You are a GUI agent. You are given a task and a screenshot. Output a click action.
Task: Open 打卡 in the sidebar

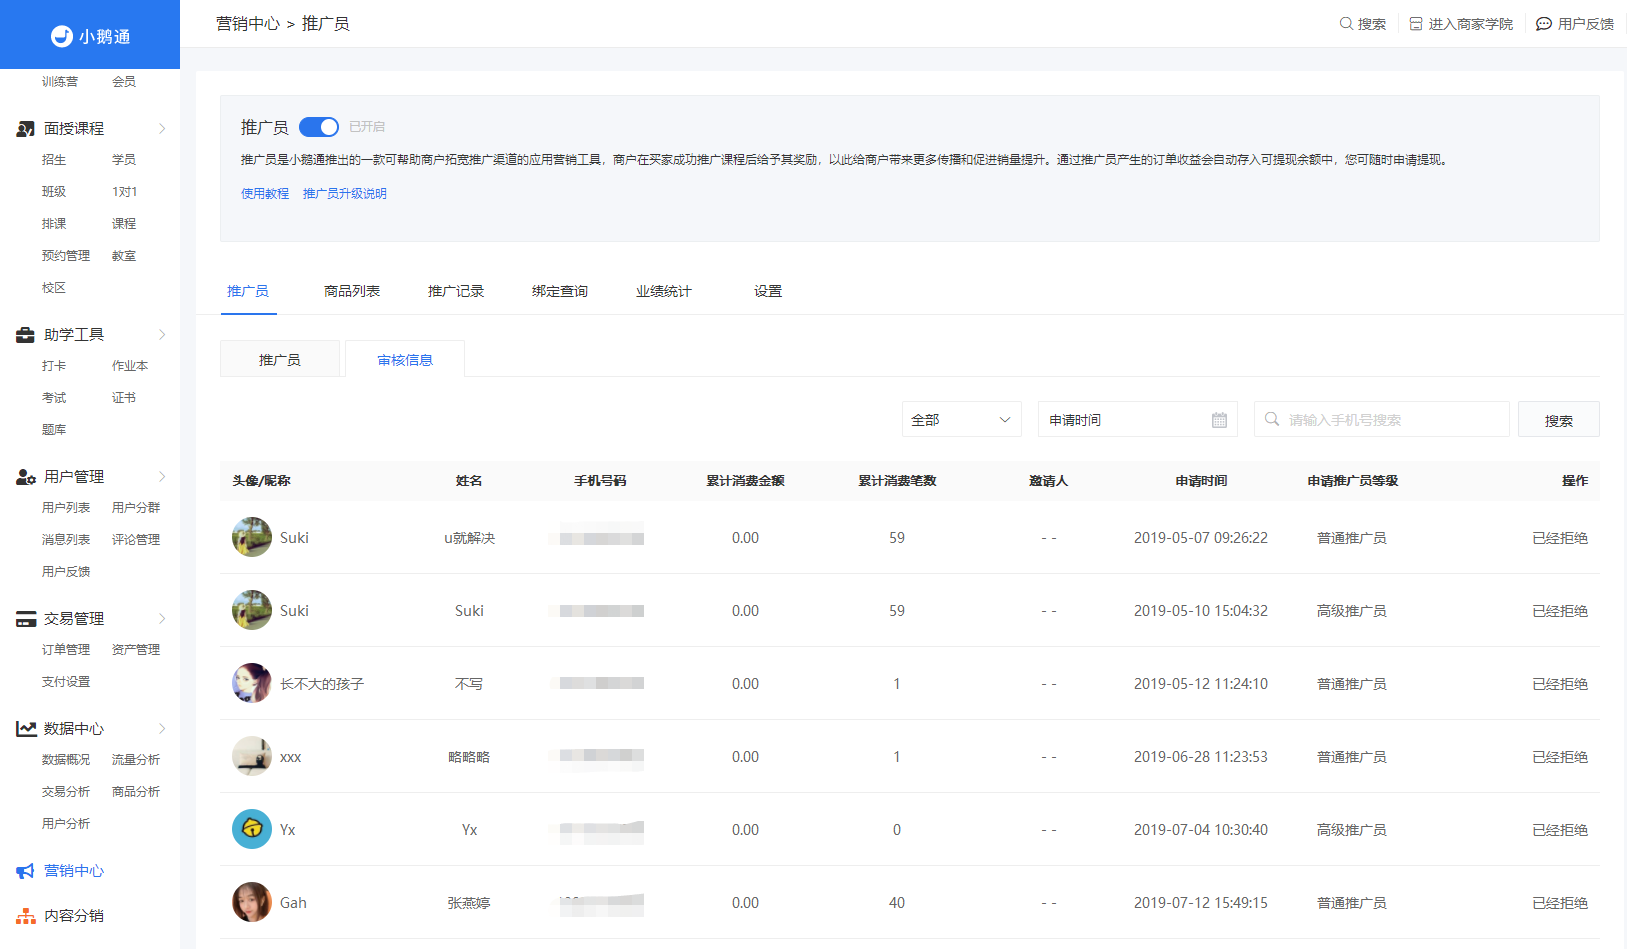coord(54,366)
